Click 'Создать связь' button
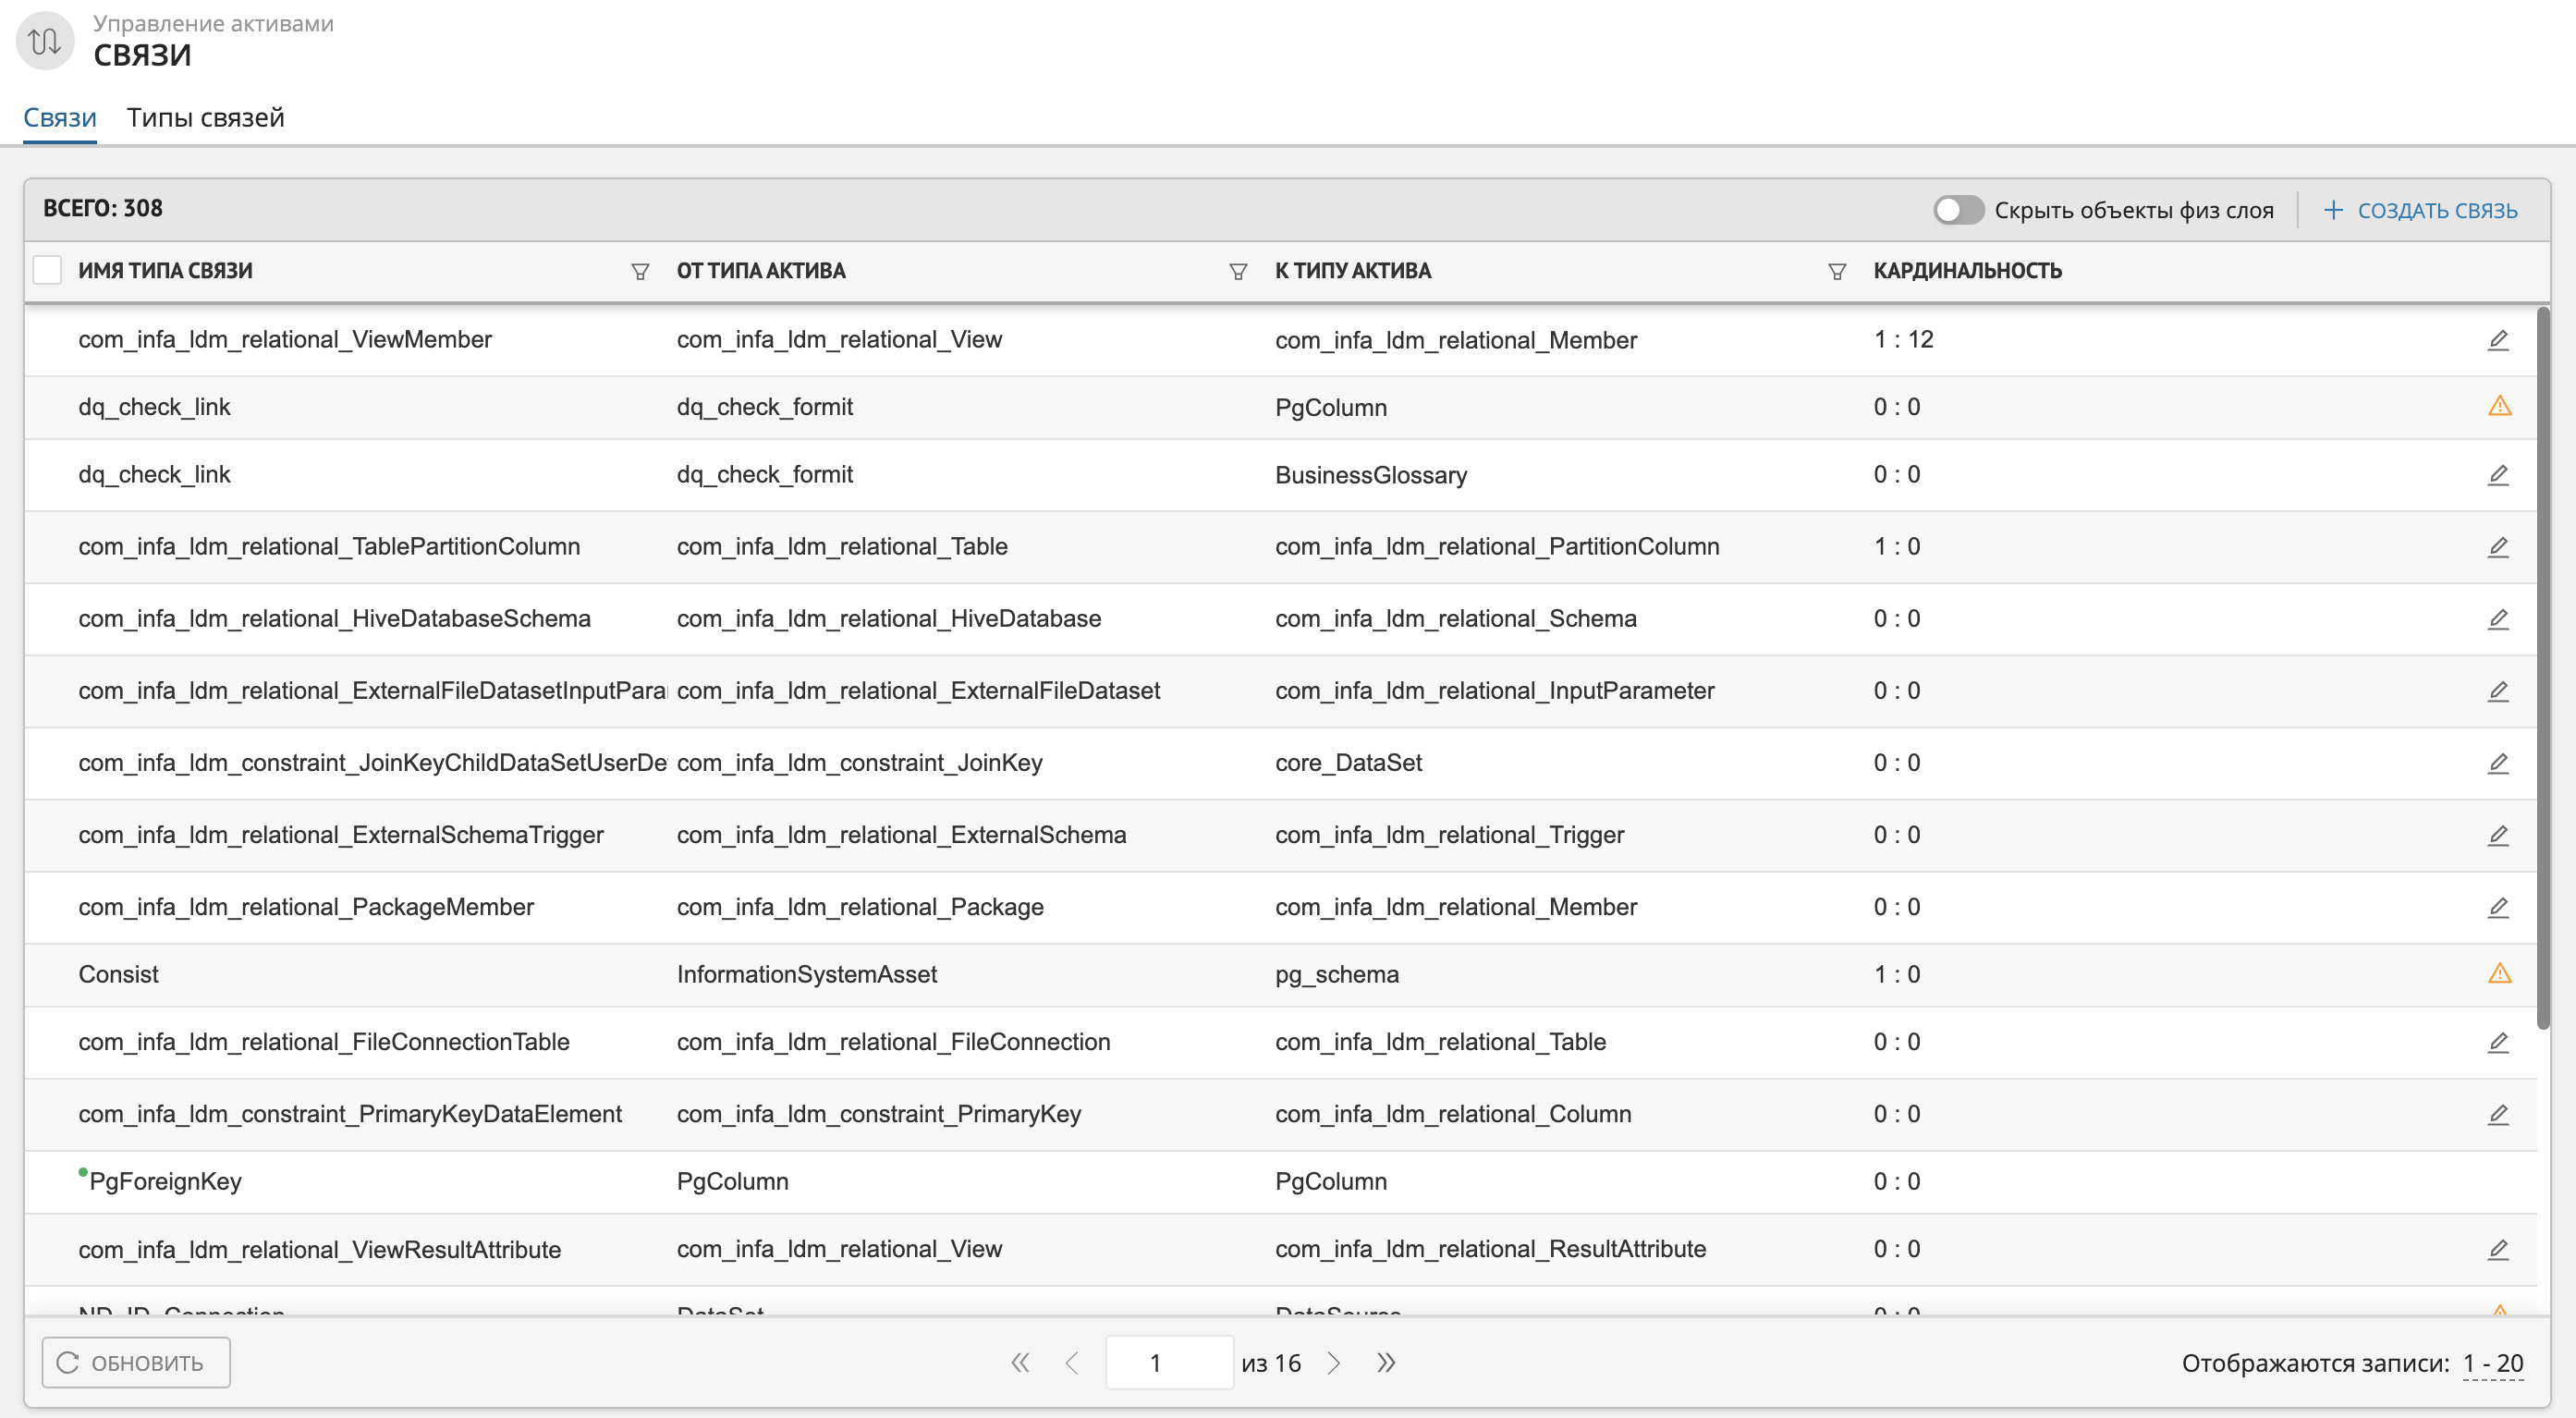The image size is (2576, 1418). [x=2419, y=210]
